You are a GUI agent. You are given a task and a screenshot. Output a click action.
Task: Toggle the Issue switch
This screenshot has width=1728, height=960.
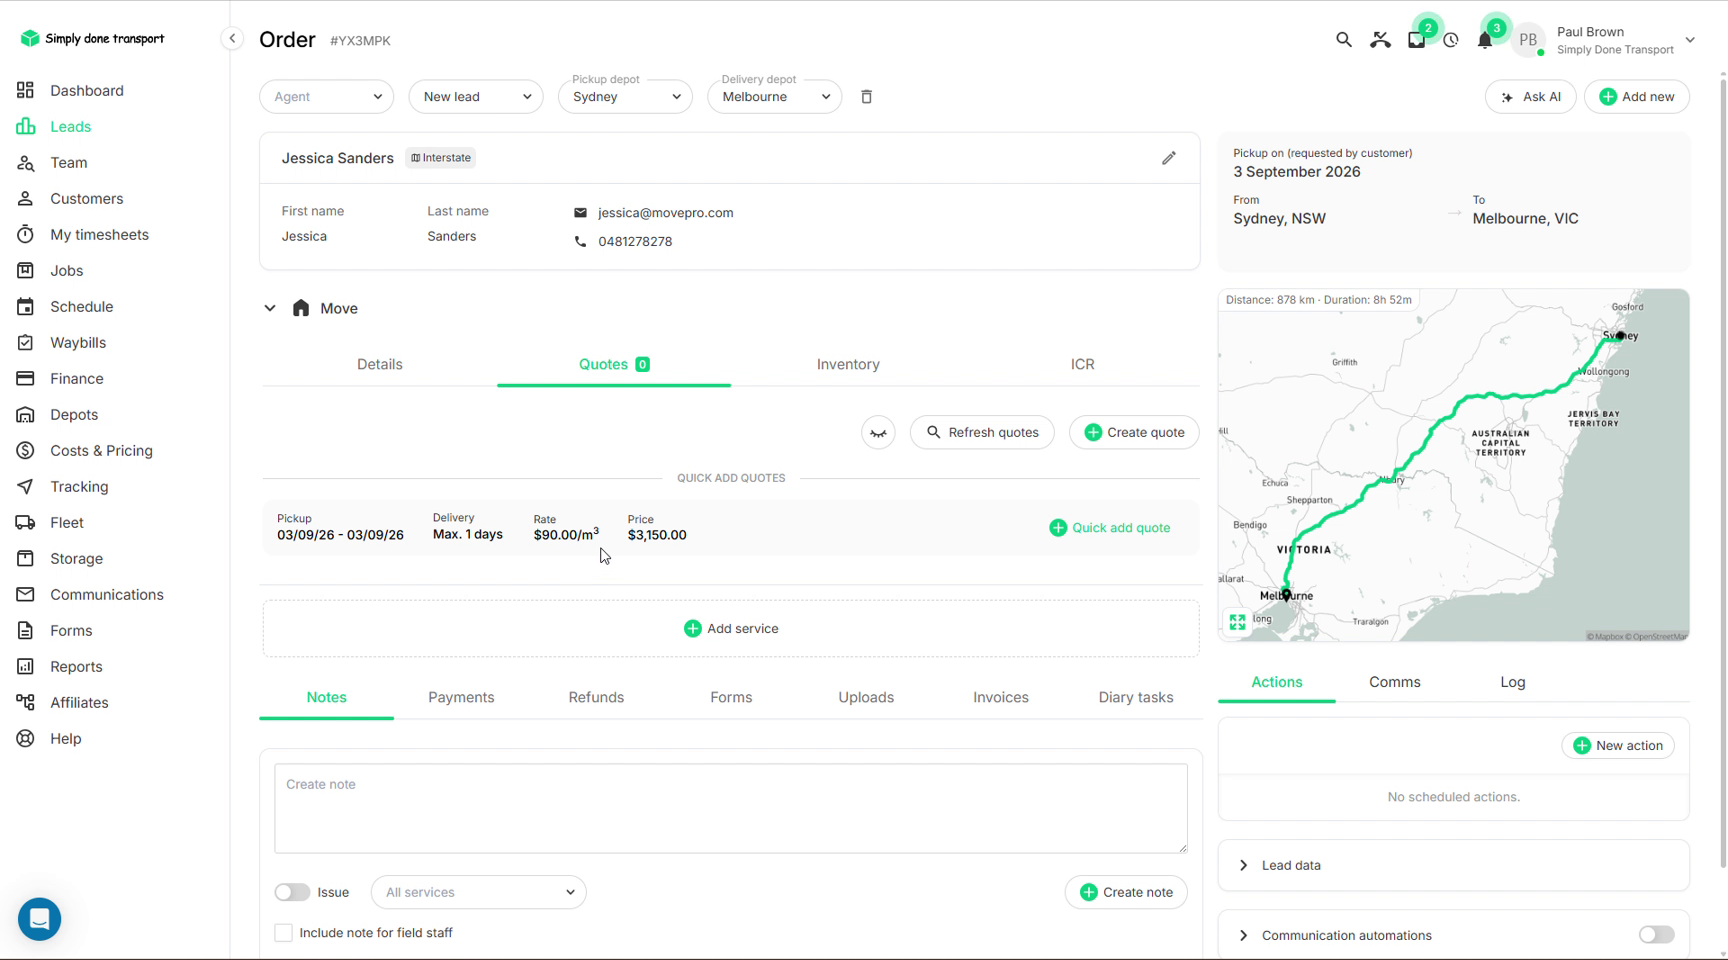pyautogui.click(x=292, y=892)
